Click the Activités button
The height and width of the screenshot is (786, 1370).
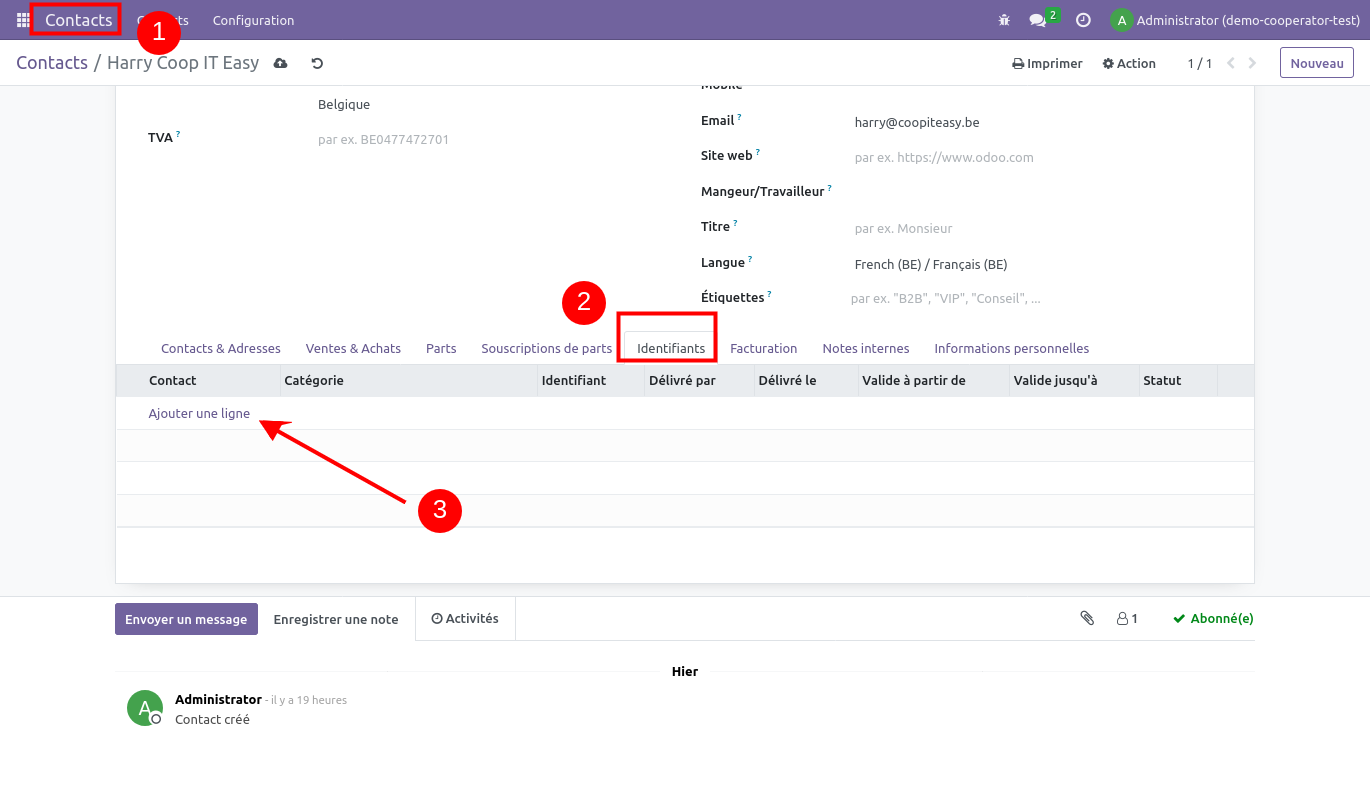click(465, 619)
